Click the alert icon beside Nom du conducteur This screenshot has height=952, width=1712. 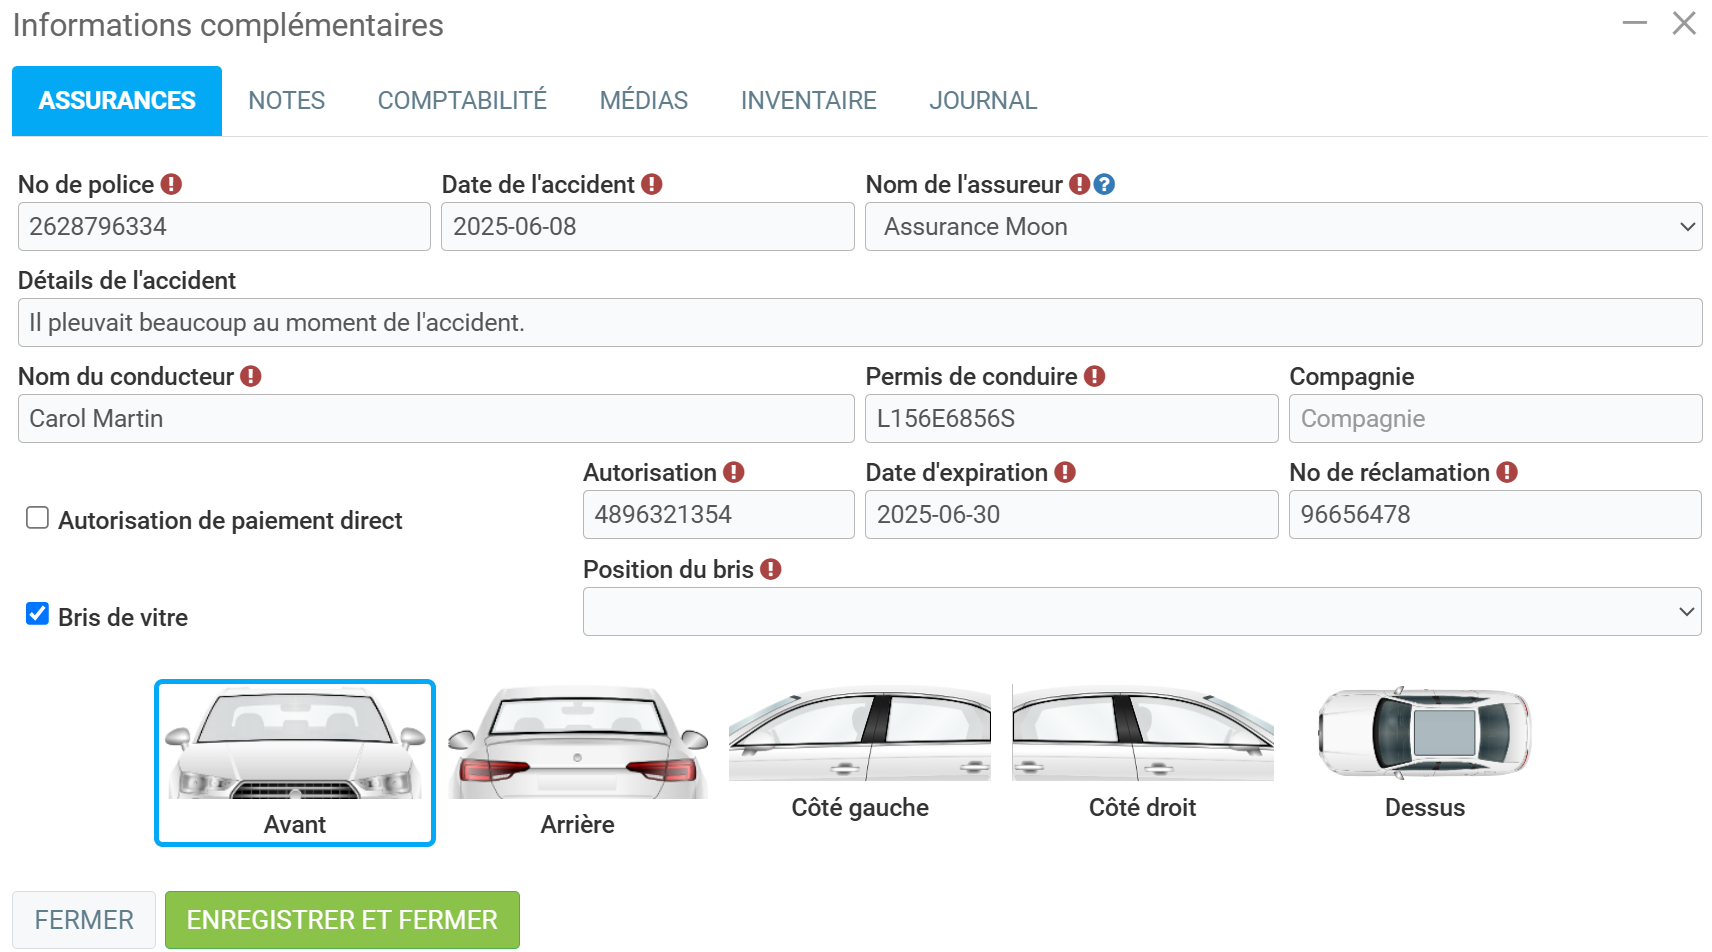[251, 376]
